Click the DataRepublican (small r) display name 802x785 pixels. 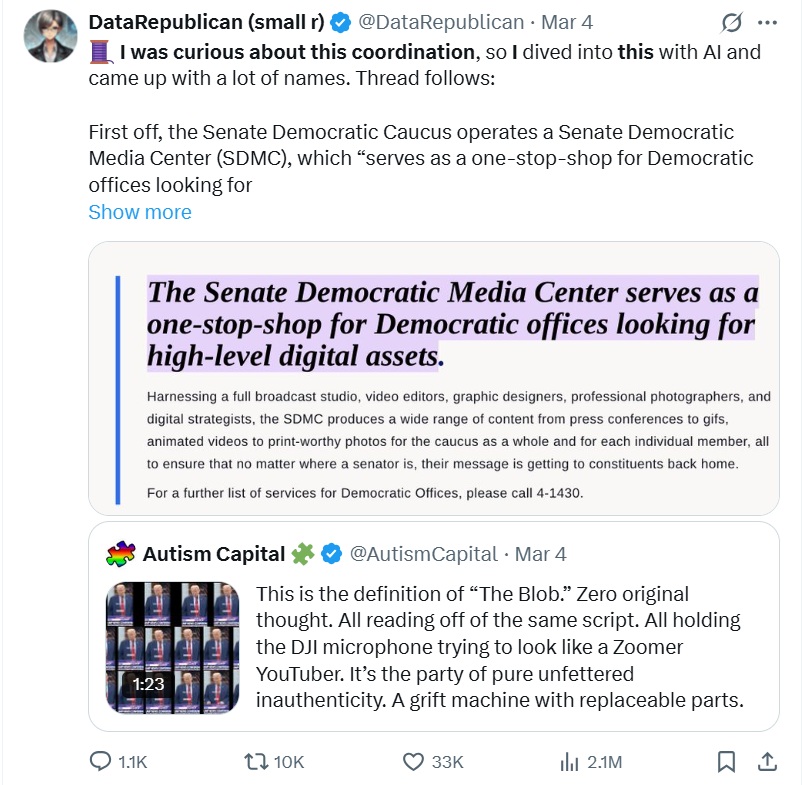pyautogui.click(x=206, y=22)
